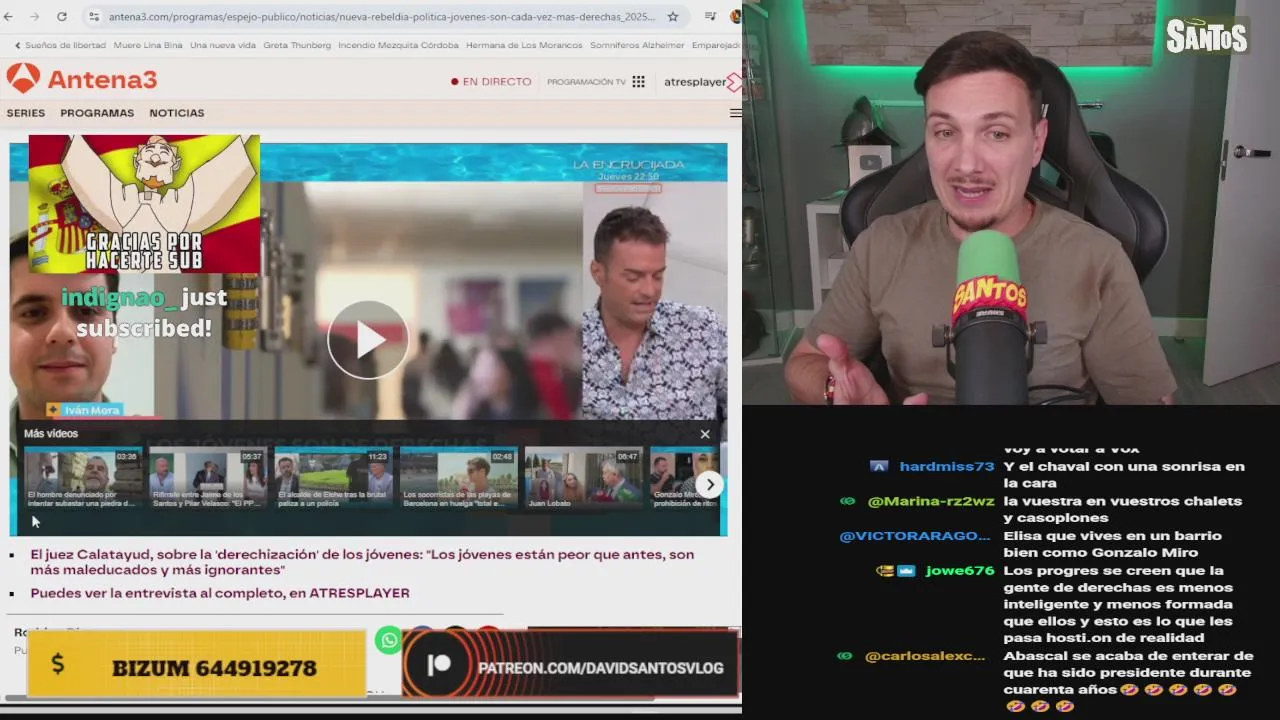Show next videos with the right arrow

[x=709, y=485]
